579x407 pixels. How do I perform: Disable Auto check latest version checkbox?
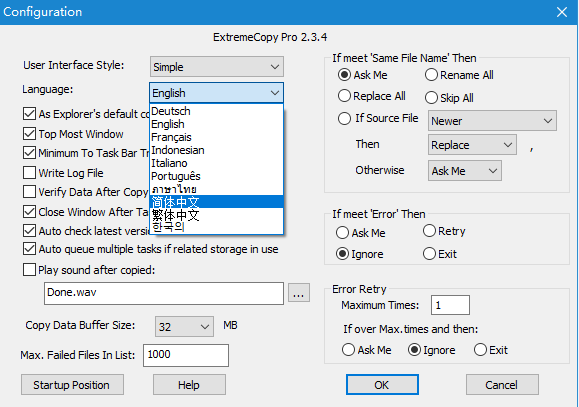[x=29, y=231]
